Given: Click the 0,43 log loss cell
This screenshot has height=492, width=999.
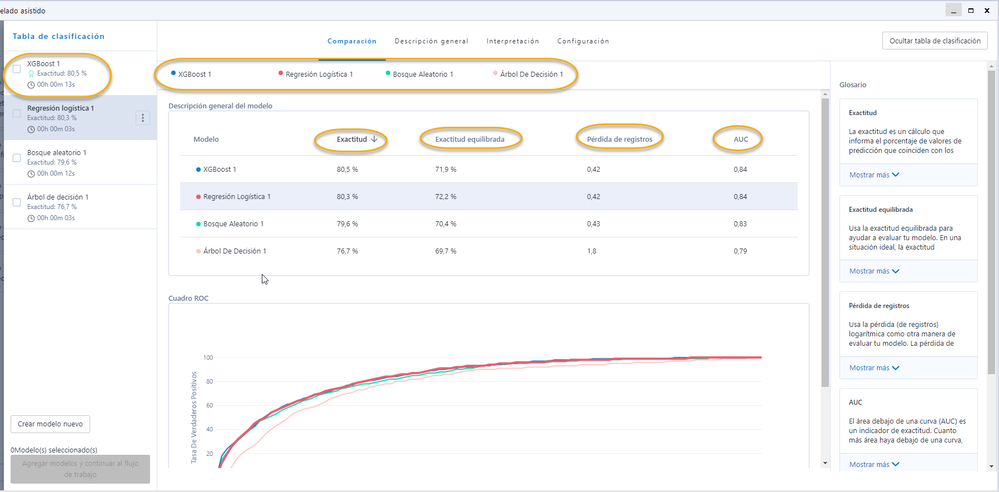Looking at the screenshot, I should point(594,224).
